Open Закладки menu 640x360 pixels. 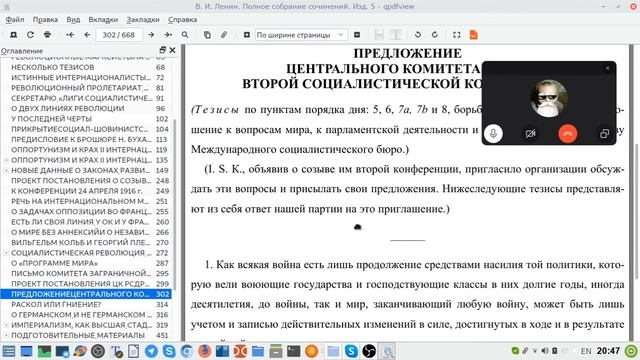143,20
